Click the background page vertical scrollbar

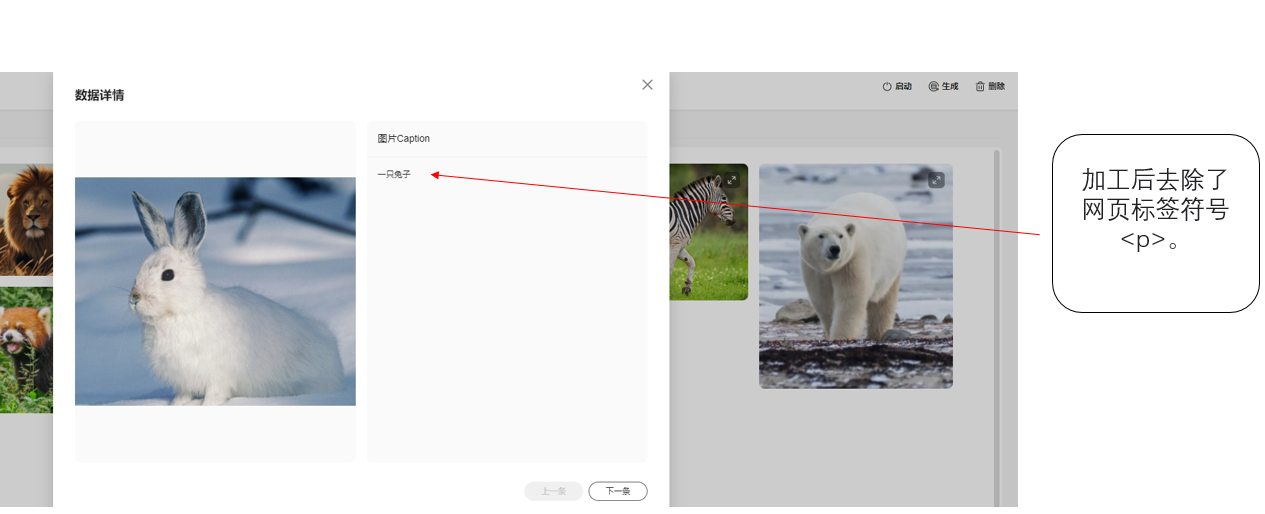(996, 330)
